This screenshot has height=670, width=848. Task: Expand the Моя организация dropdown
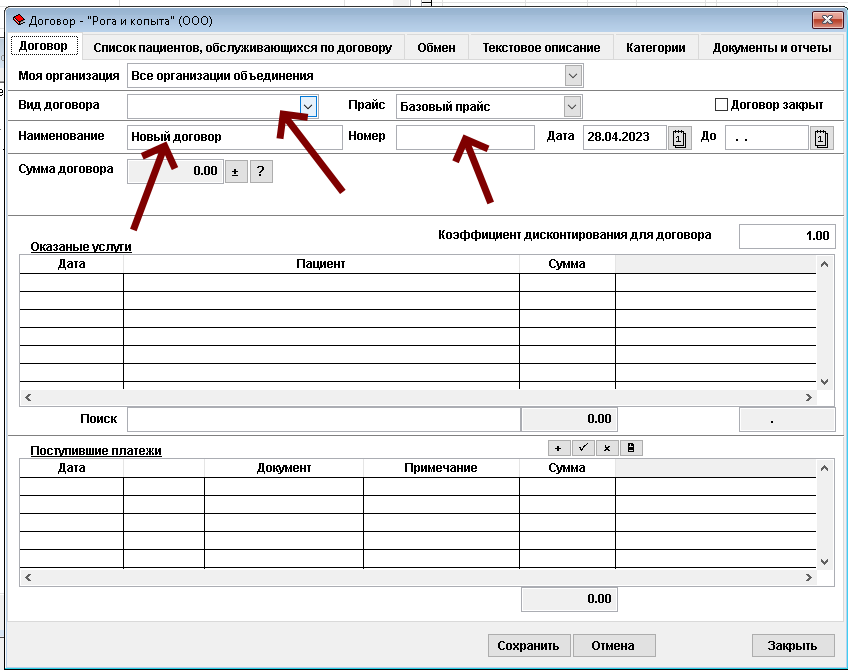572,76
